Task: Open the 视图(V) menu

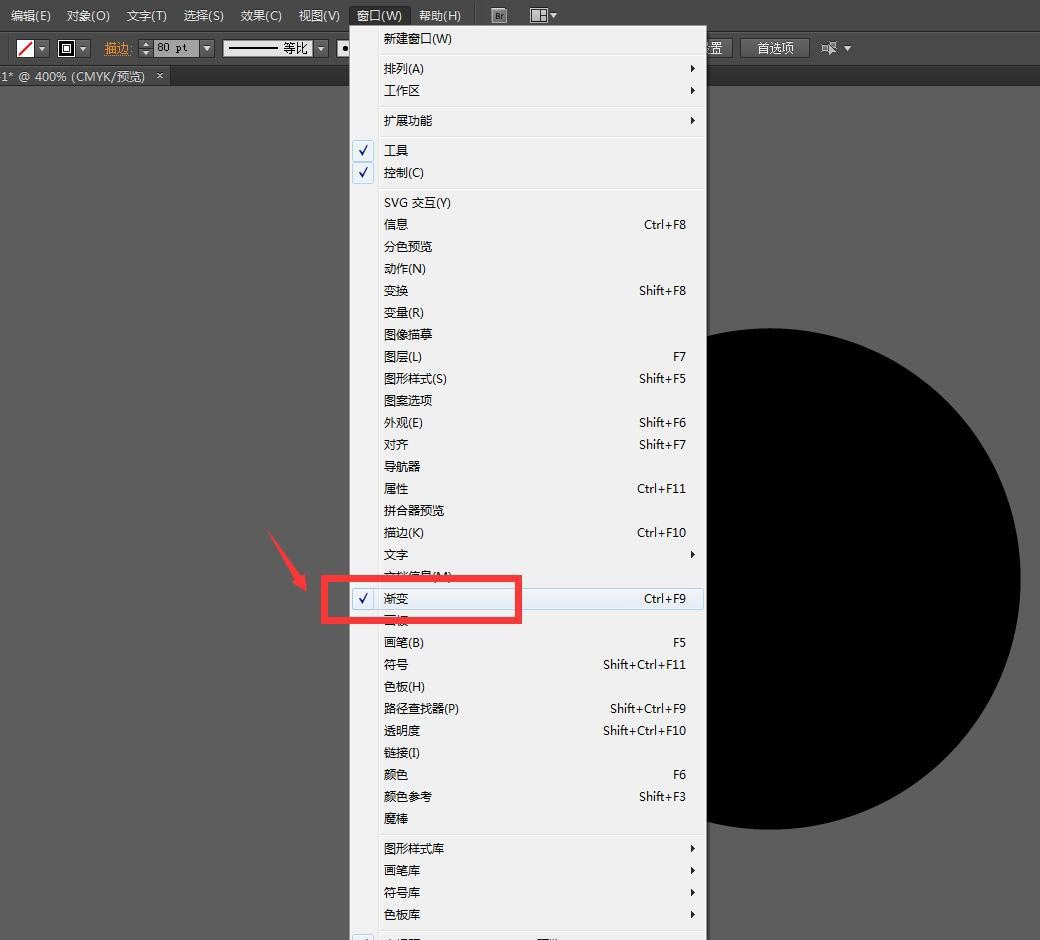Action: (x=319, y=15)
